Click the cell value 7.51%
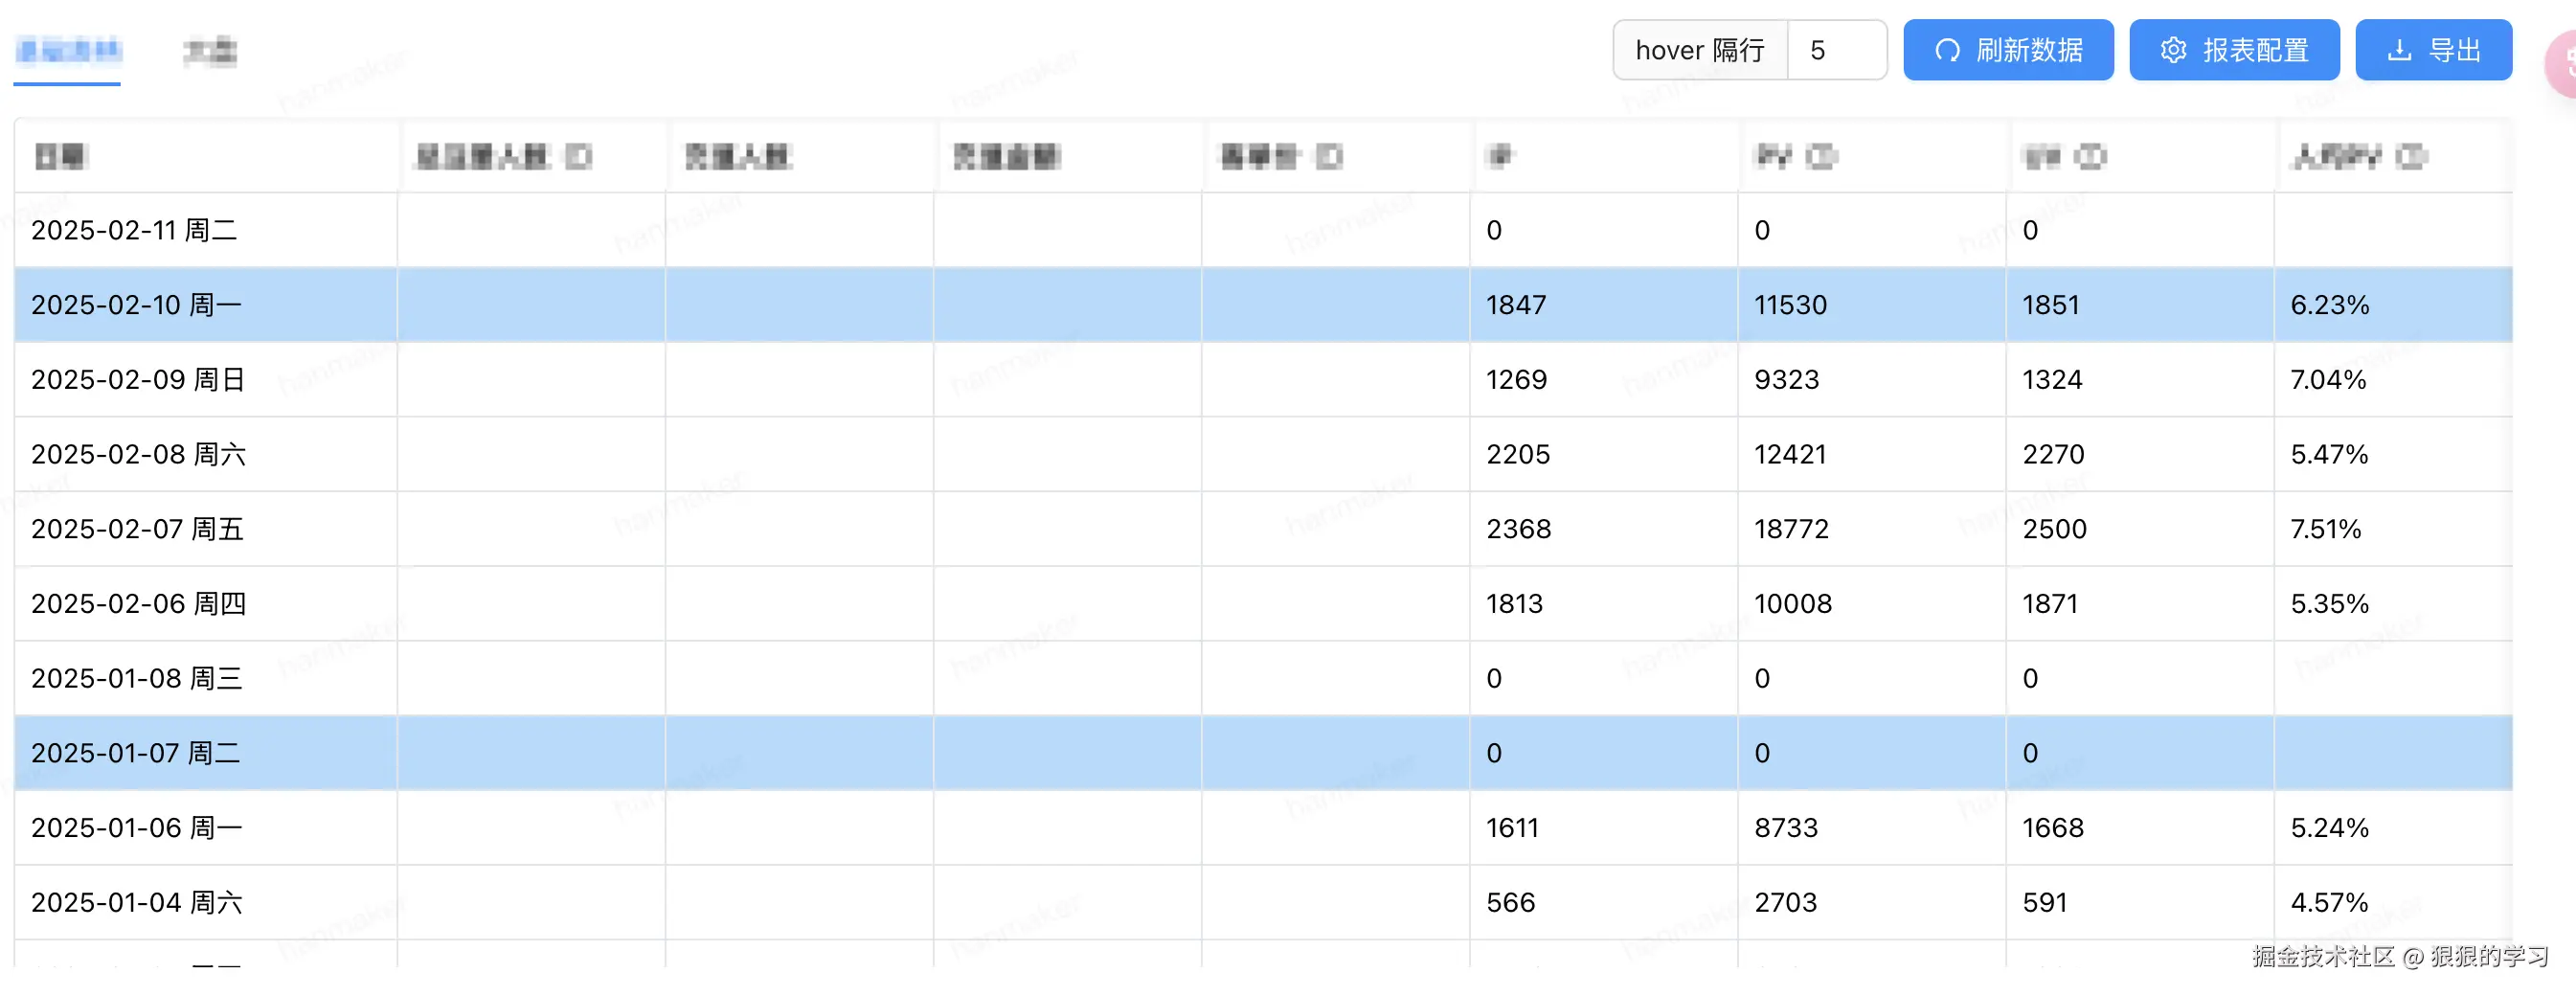Image resolution: width=2576 pixels, height=996 pixels. click(2326, 529)
